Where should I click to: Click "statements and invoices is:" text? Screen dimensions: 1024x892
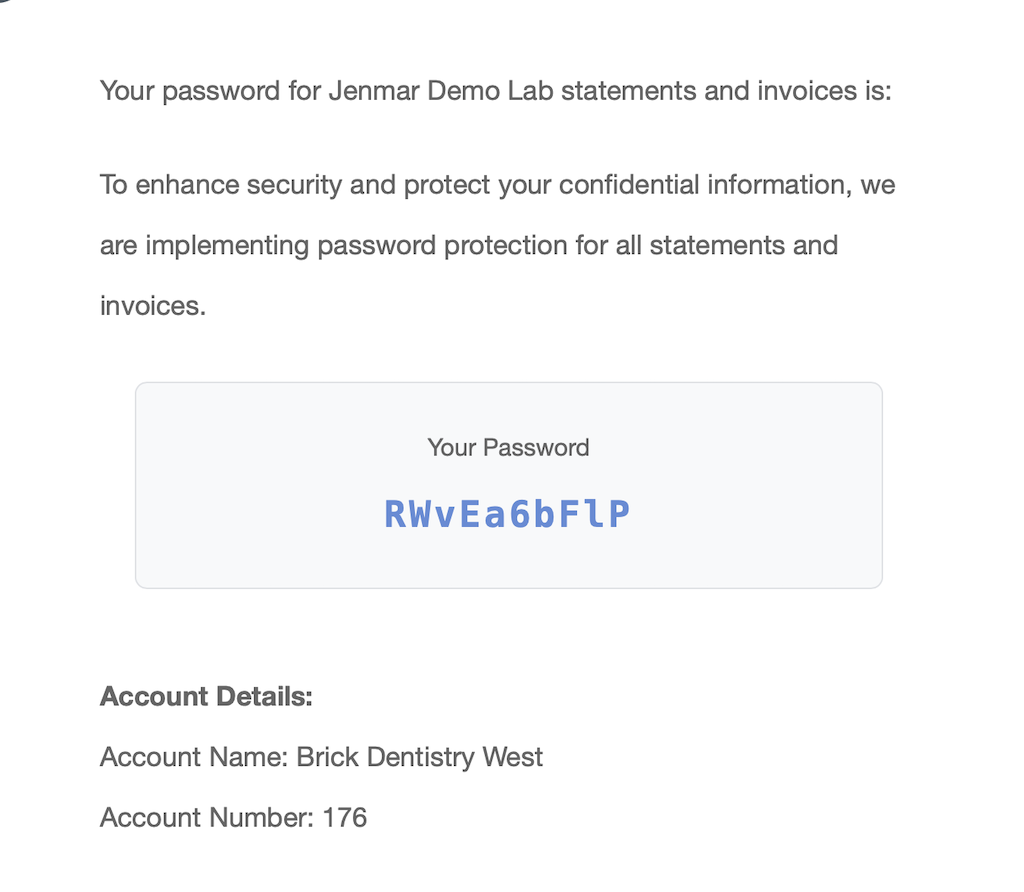coord(726,91)
